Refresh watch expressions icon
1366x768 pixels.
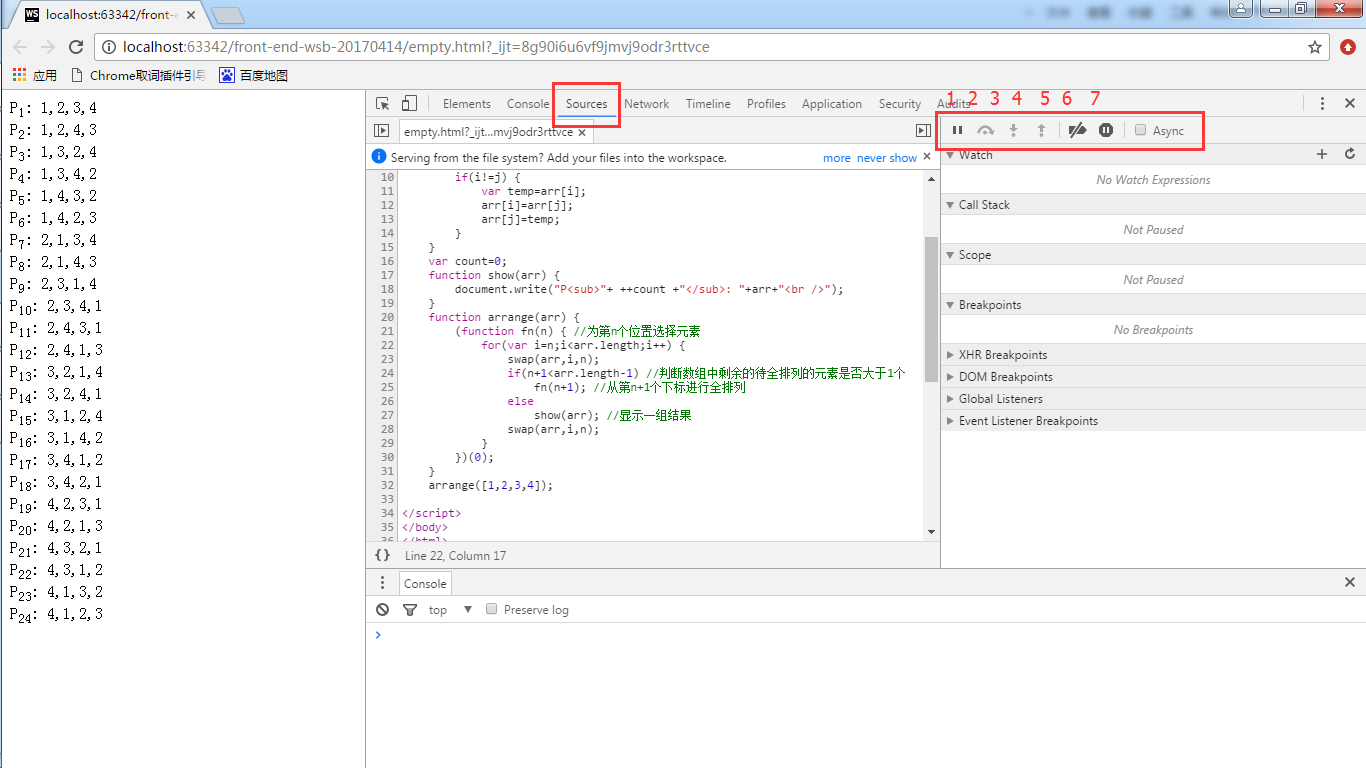coord(1350,155)
